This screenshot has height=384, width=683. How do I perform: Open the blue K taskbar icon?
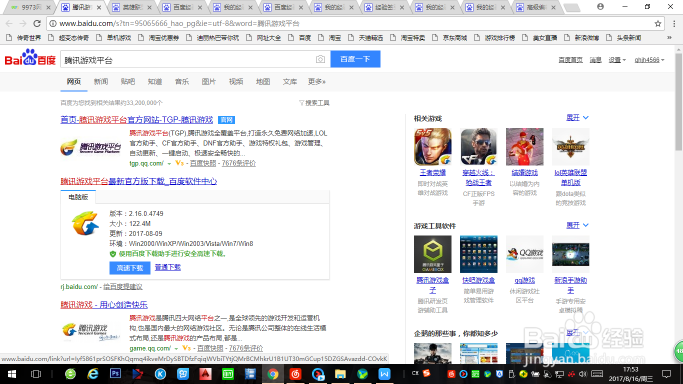[x=160, y=374]
